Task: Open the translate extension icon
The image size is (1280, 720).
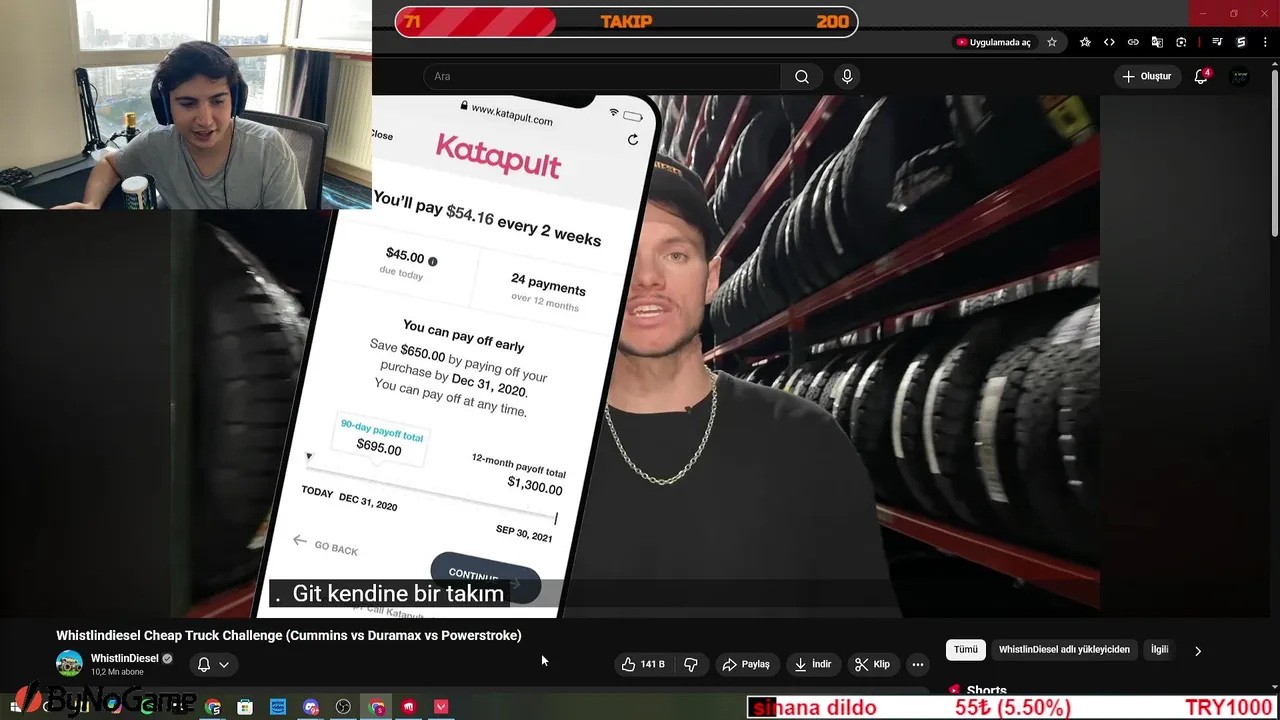Action: (1157, 42)
